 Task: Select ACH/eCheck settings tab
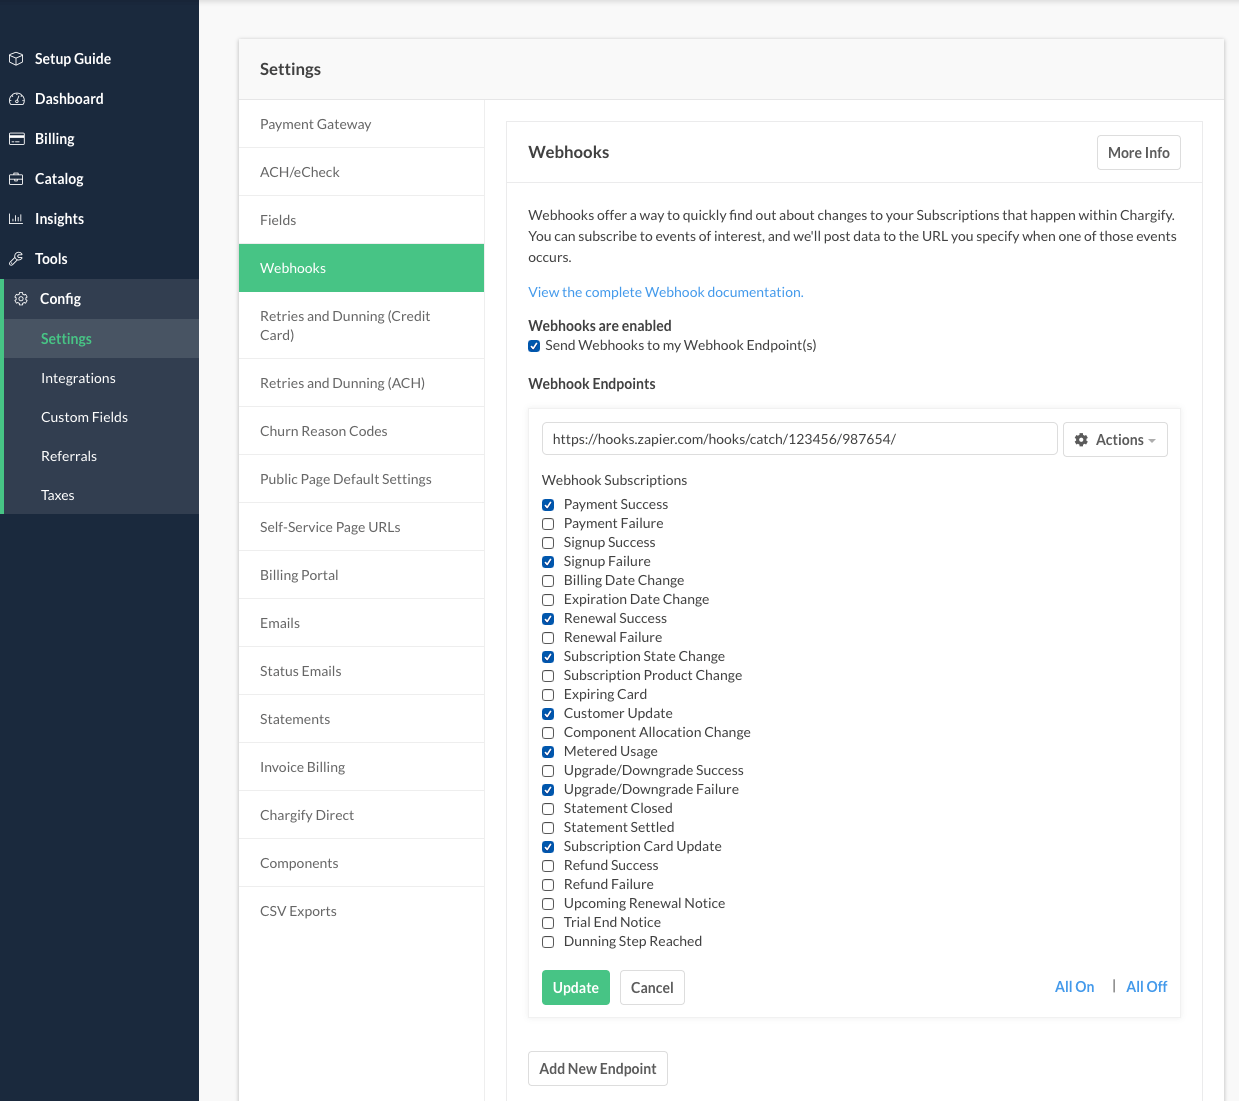coord(361,172)
